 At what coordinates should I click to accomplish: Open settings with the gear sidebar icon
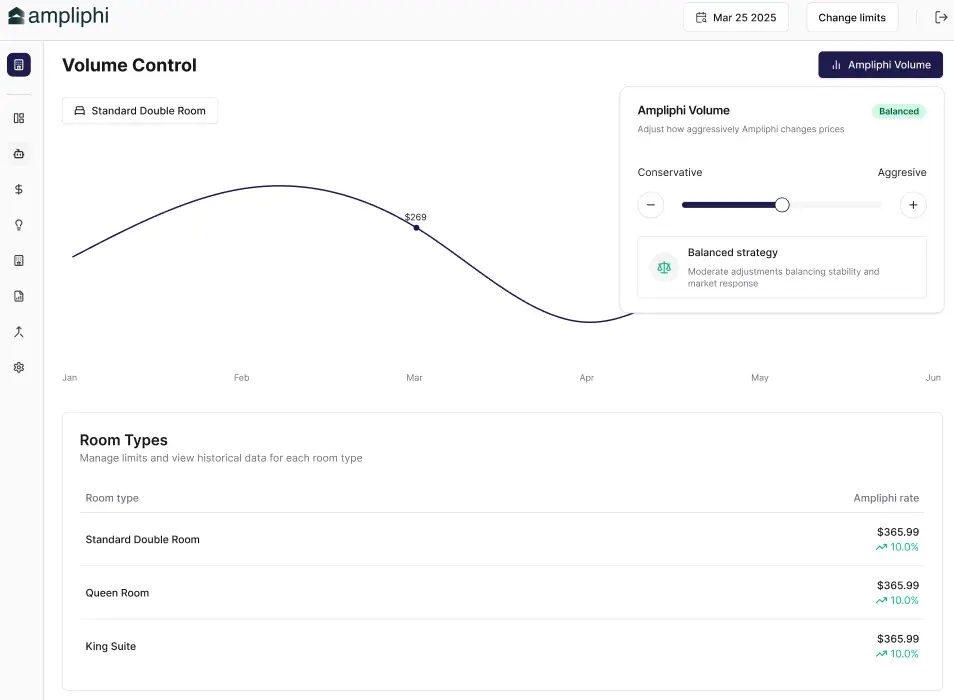18,367
